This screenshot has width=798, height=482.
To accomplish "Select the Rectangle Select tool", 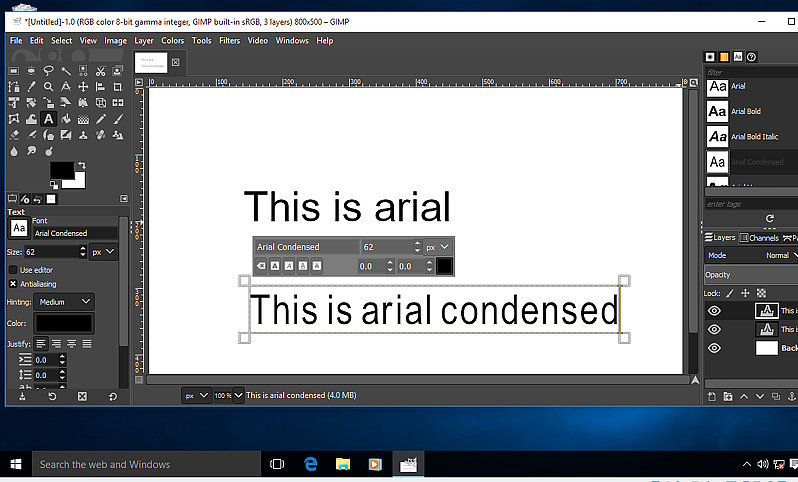I will pos(14,71).
